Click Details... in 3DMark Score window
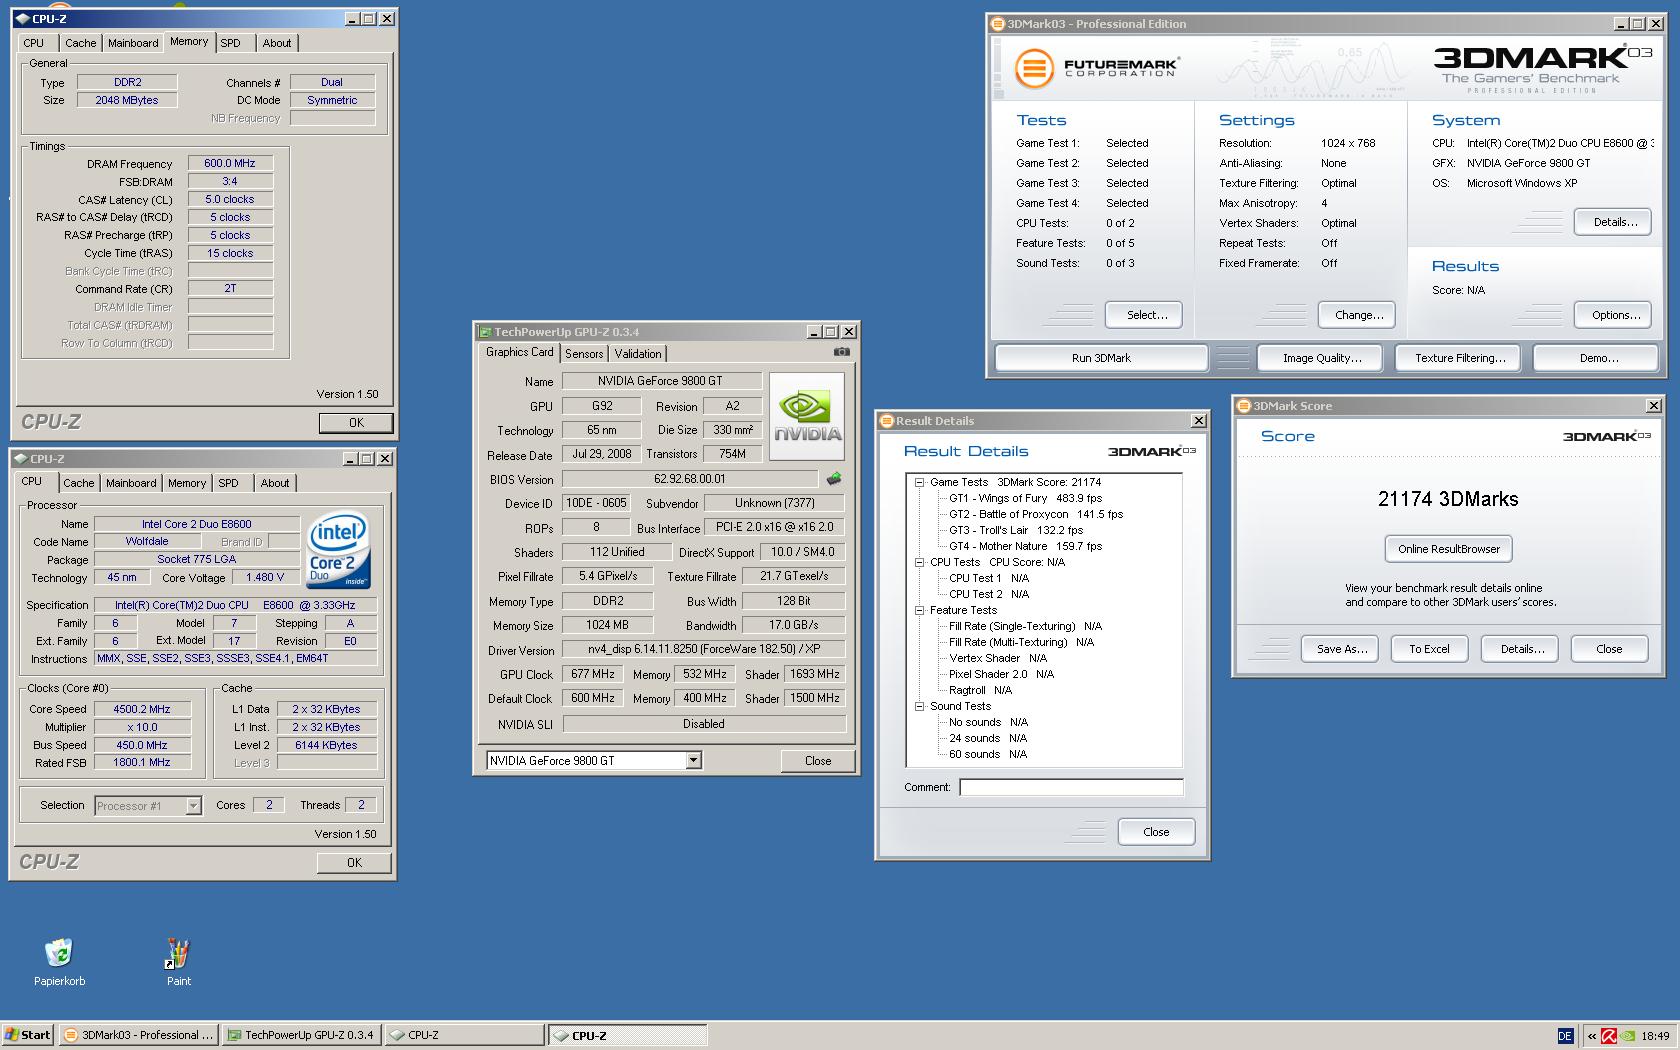This screenshot has height=1050, width=1680. pos(1522,649)
